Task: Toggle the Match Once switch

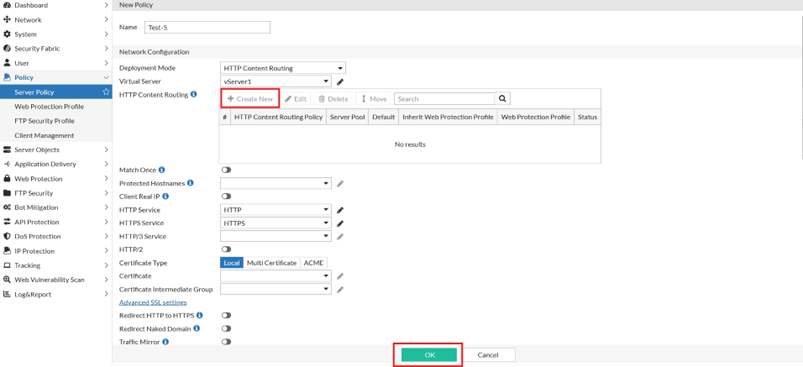Action: 226,169
